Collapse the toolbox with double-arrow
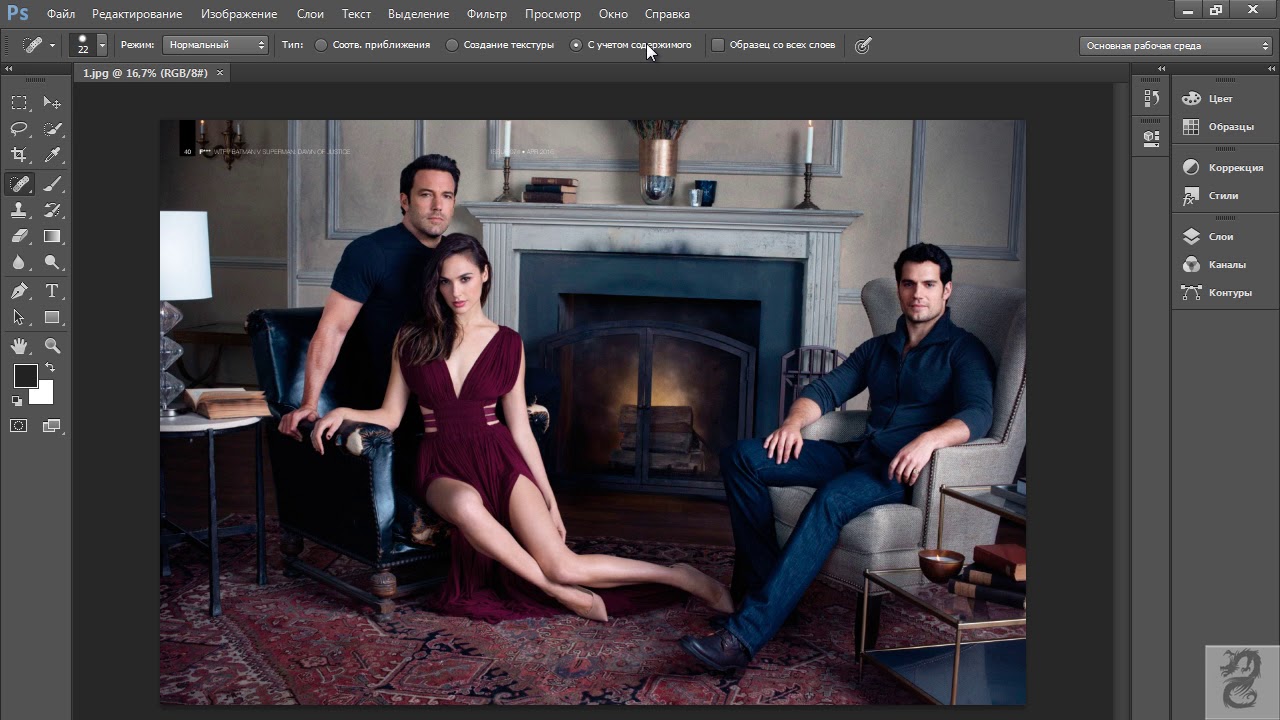 tap(9, 70)
